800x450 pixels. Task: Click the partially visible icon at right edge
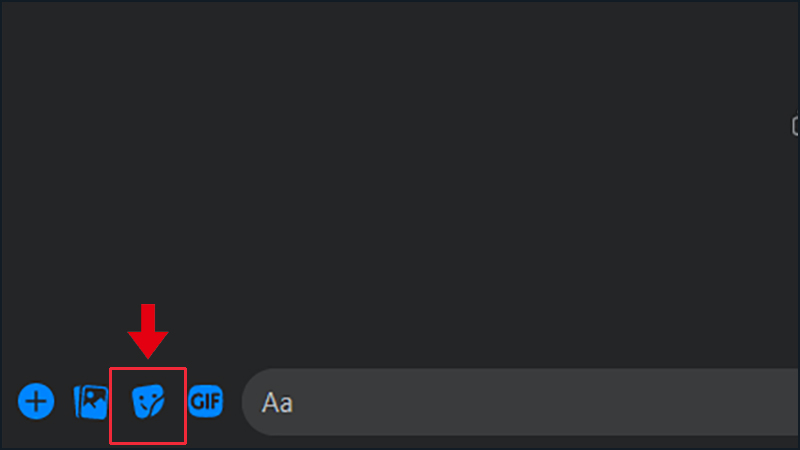pyautogui.click(x=795, y=126)
